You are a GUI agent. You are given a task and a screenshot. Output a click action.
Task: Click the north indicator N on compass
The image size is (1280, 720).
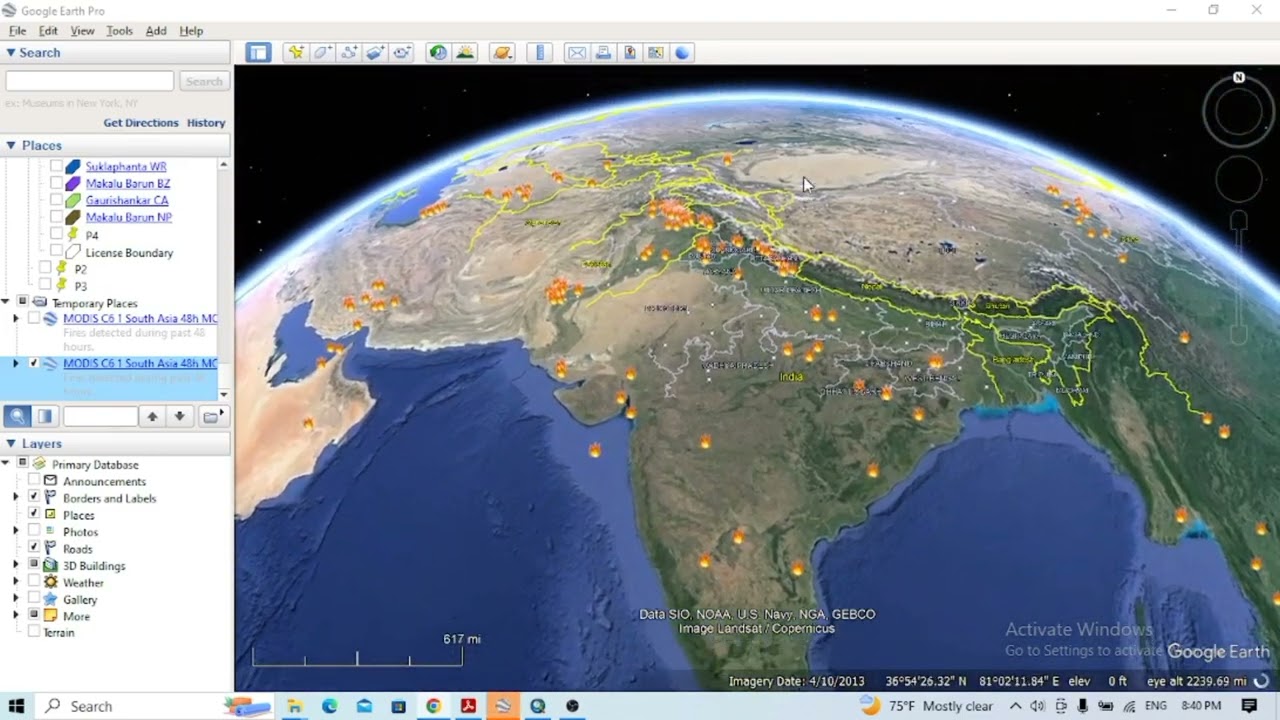[1239, 77]
